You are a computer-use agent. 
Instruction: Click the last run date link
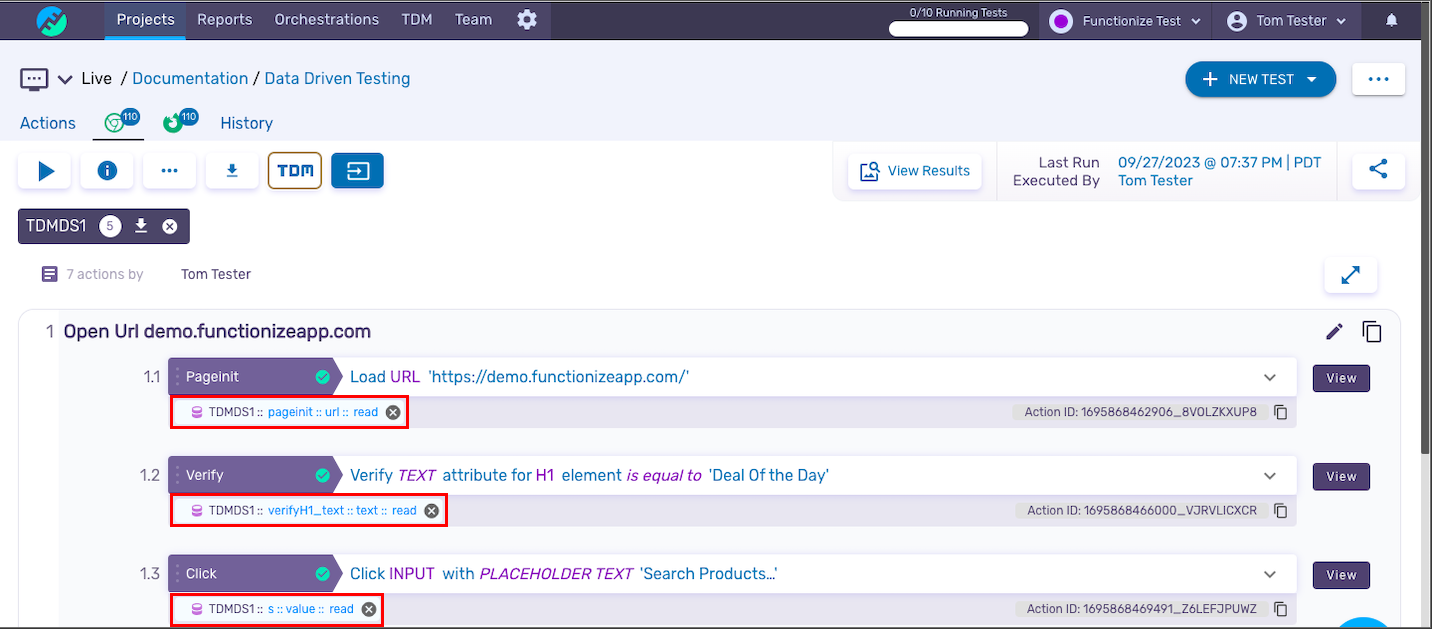(x=1220, y=162)
